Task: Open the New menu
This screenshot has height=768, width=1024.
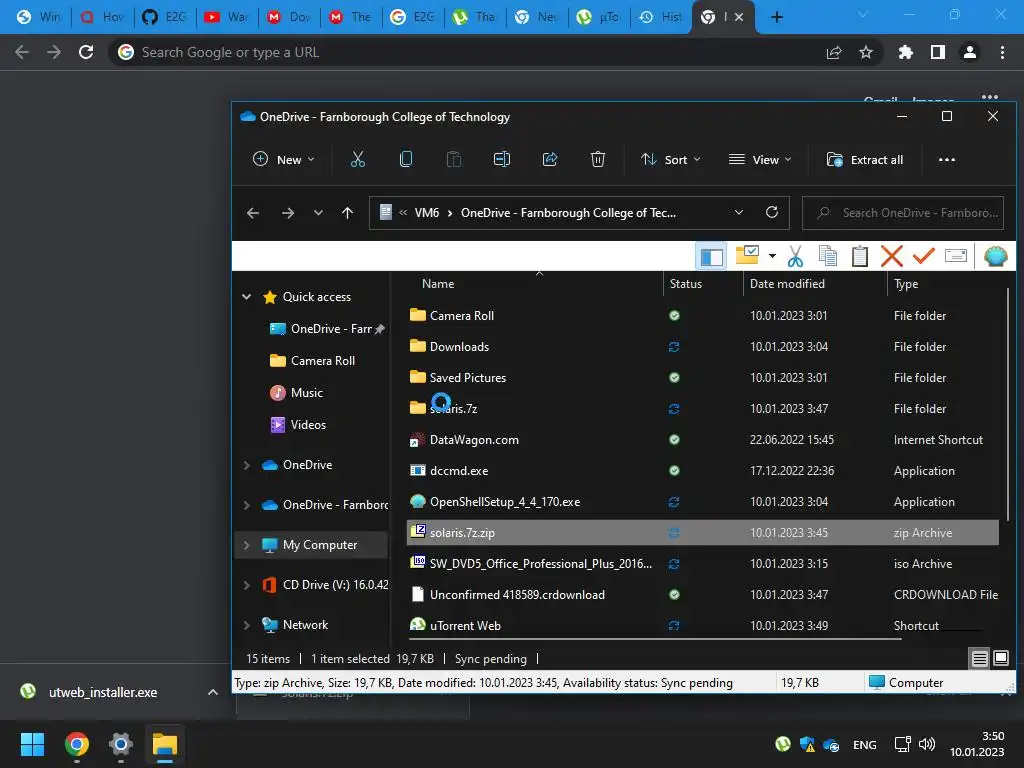Action: click(283, 159)
